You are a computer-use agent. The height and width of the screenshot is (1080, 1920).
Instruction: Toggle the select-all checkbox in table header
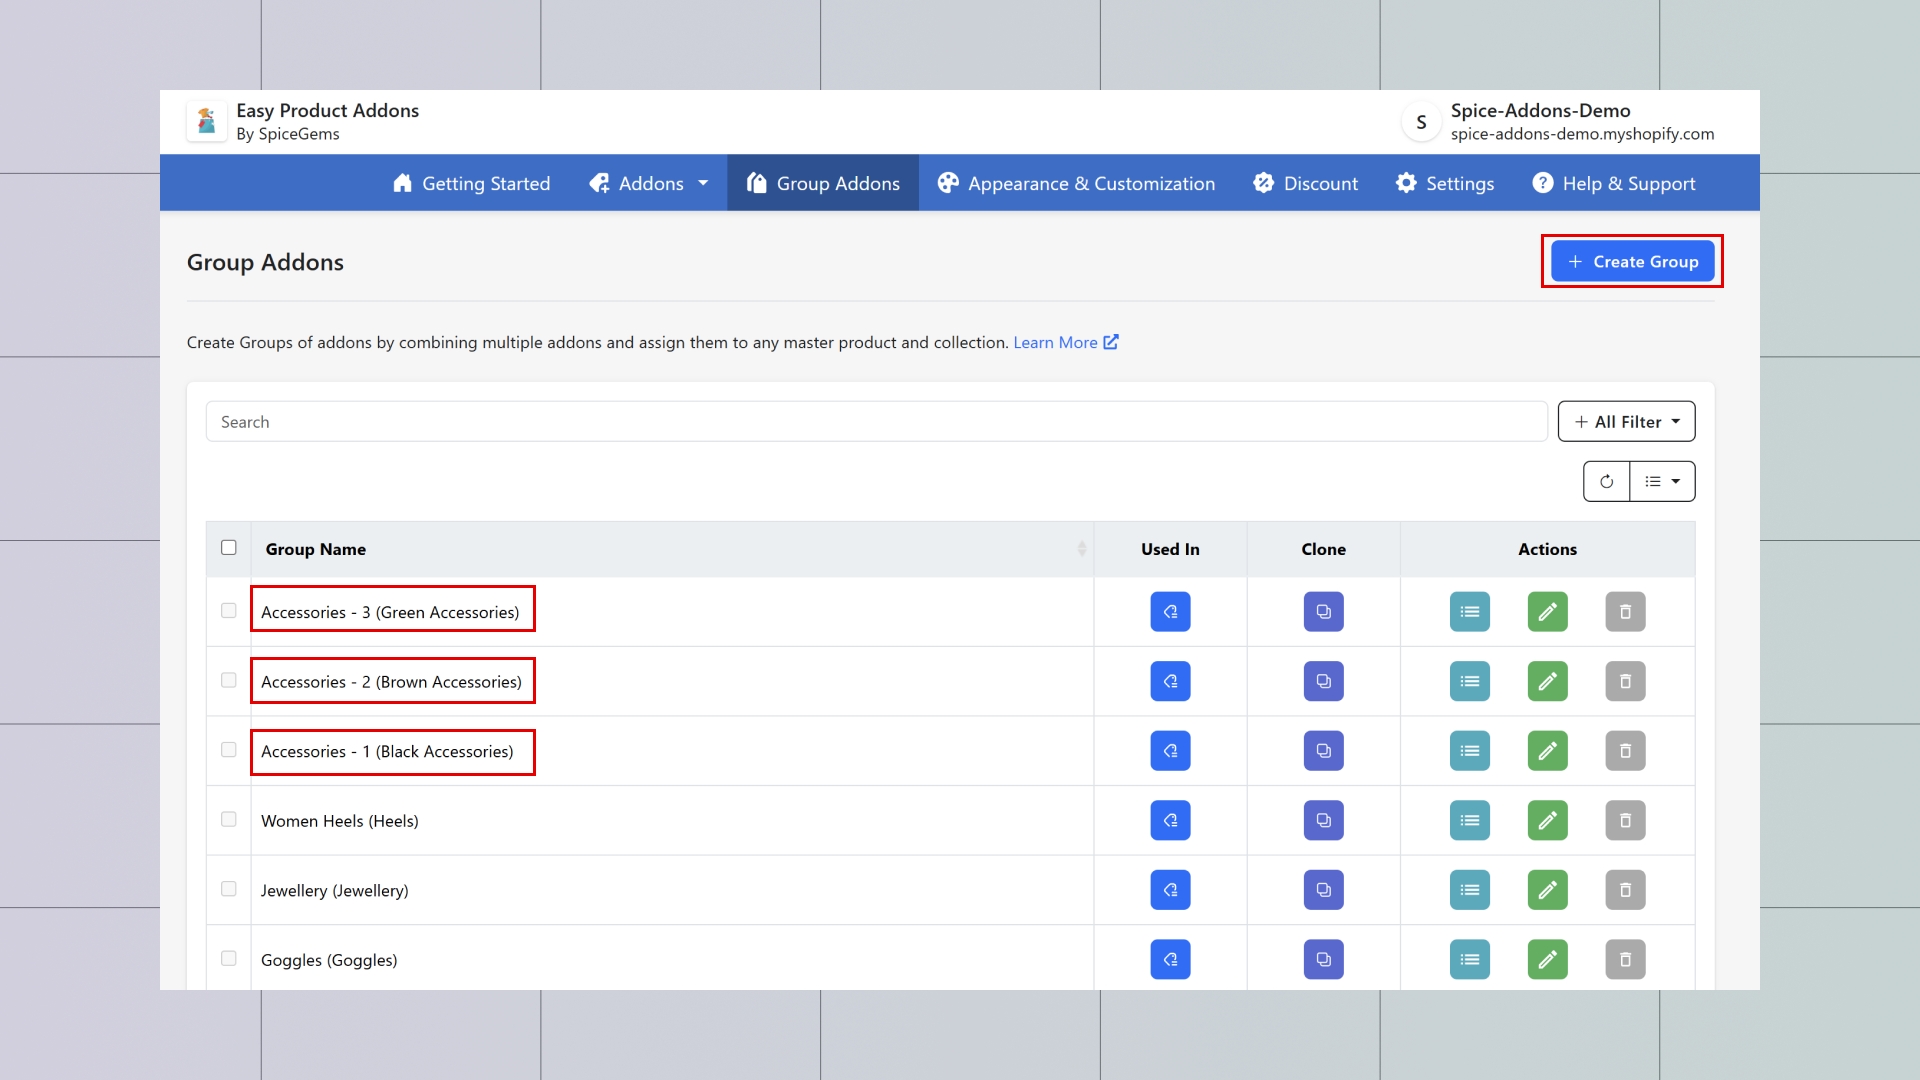(229, 548)
